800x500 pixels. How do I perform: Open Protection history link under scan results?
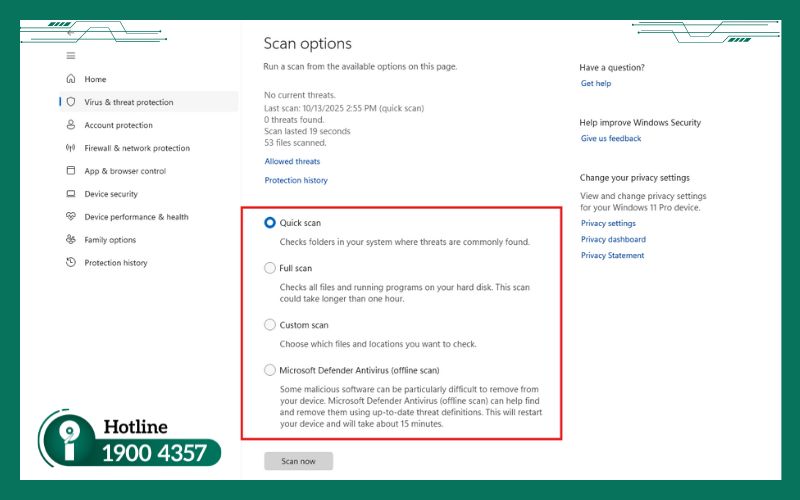click(x=296, y=180)
